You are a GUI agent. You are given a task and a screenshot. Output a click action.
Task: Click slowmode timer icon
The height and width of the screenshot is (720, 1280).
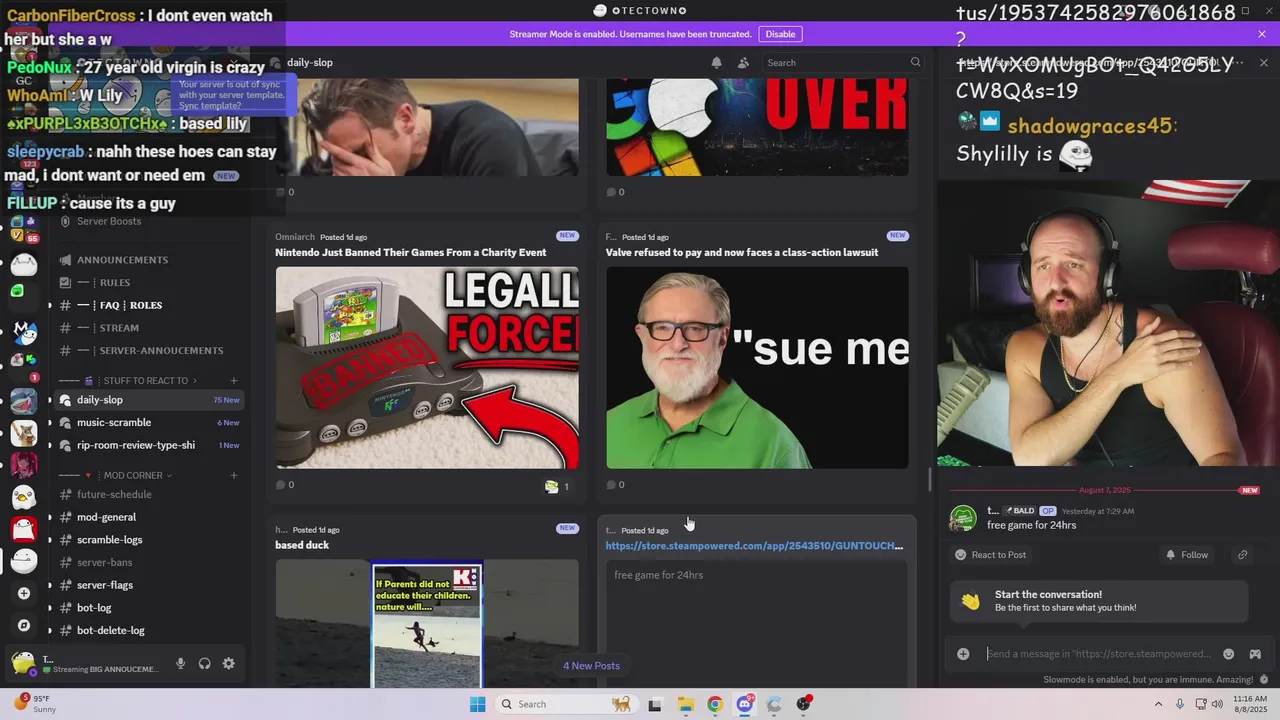point(1264,679)
